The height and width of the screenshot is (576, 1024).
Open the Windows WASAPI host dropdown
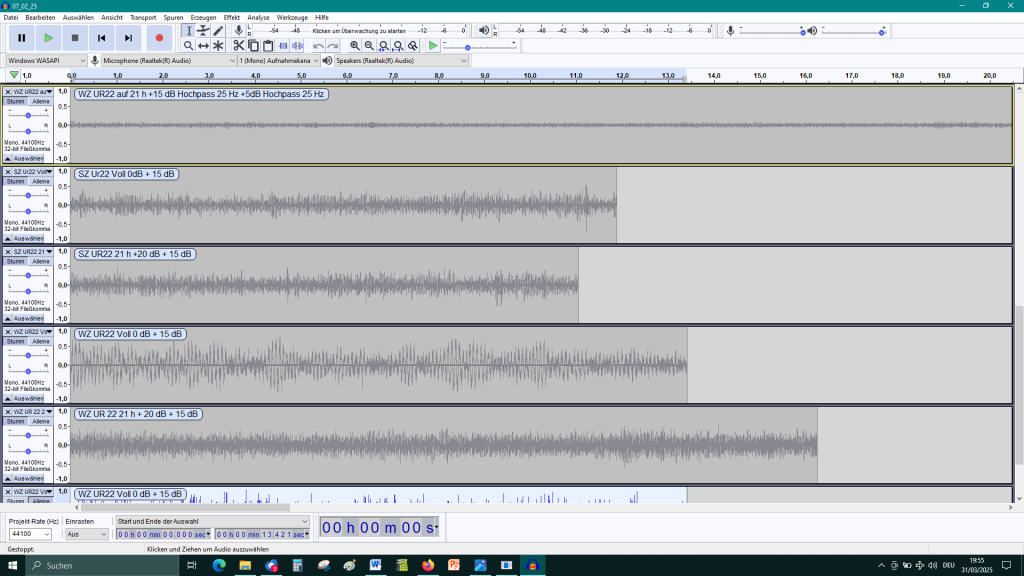pos(46,61)
